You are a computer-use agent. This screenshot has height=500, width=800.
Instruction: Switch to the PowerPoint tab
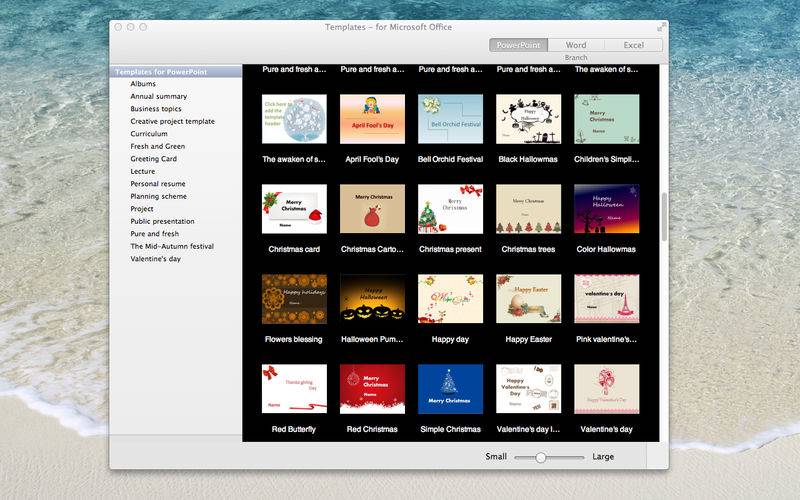(x=518, y=45)
